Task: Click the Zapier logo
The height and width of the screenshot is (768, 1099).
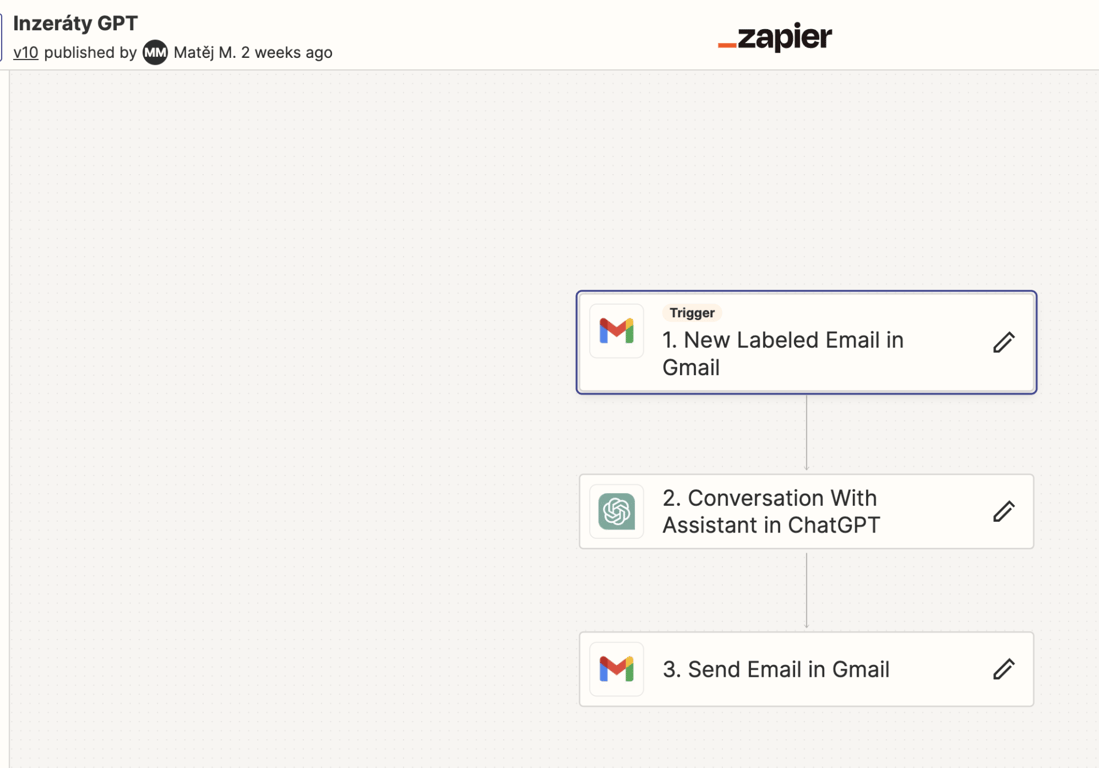Action: [775, 38]
